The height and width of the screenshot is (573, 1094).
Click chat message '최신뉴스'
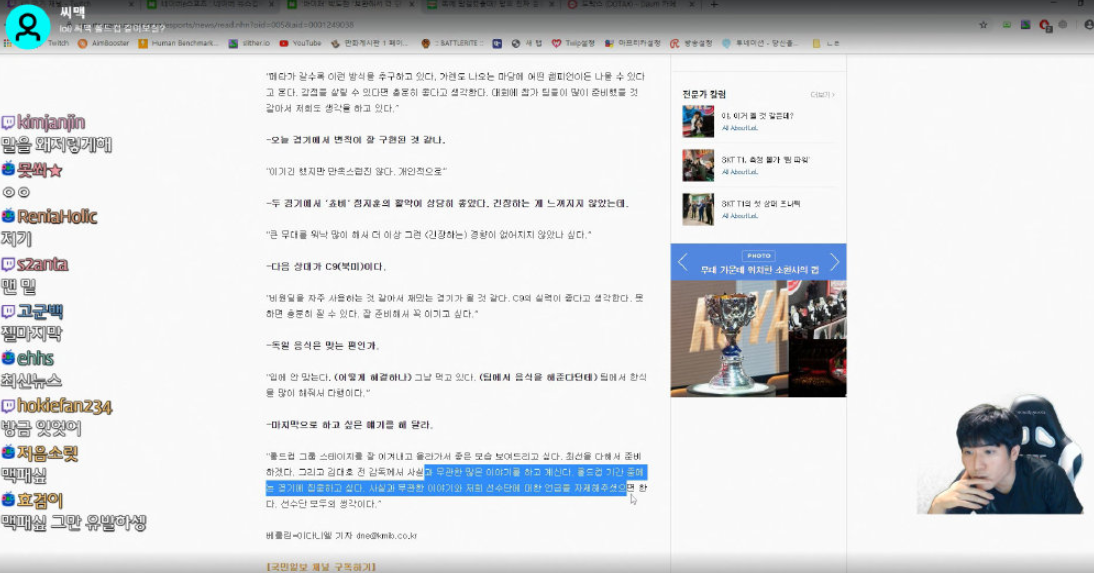pos(31,380)
